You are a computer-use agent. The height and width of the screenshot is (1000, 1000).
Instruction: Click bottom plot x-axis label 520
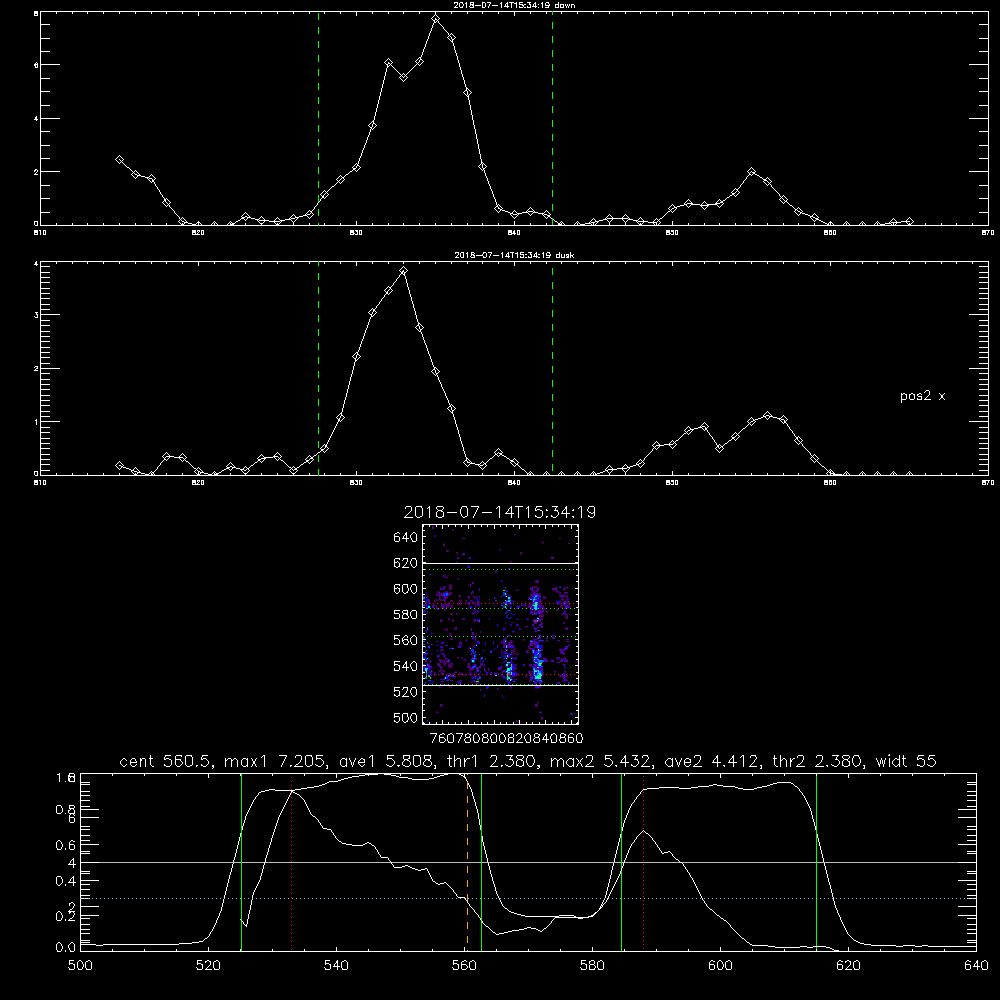pyautogui.click(x=209, y=966)
